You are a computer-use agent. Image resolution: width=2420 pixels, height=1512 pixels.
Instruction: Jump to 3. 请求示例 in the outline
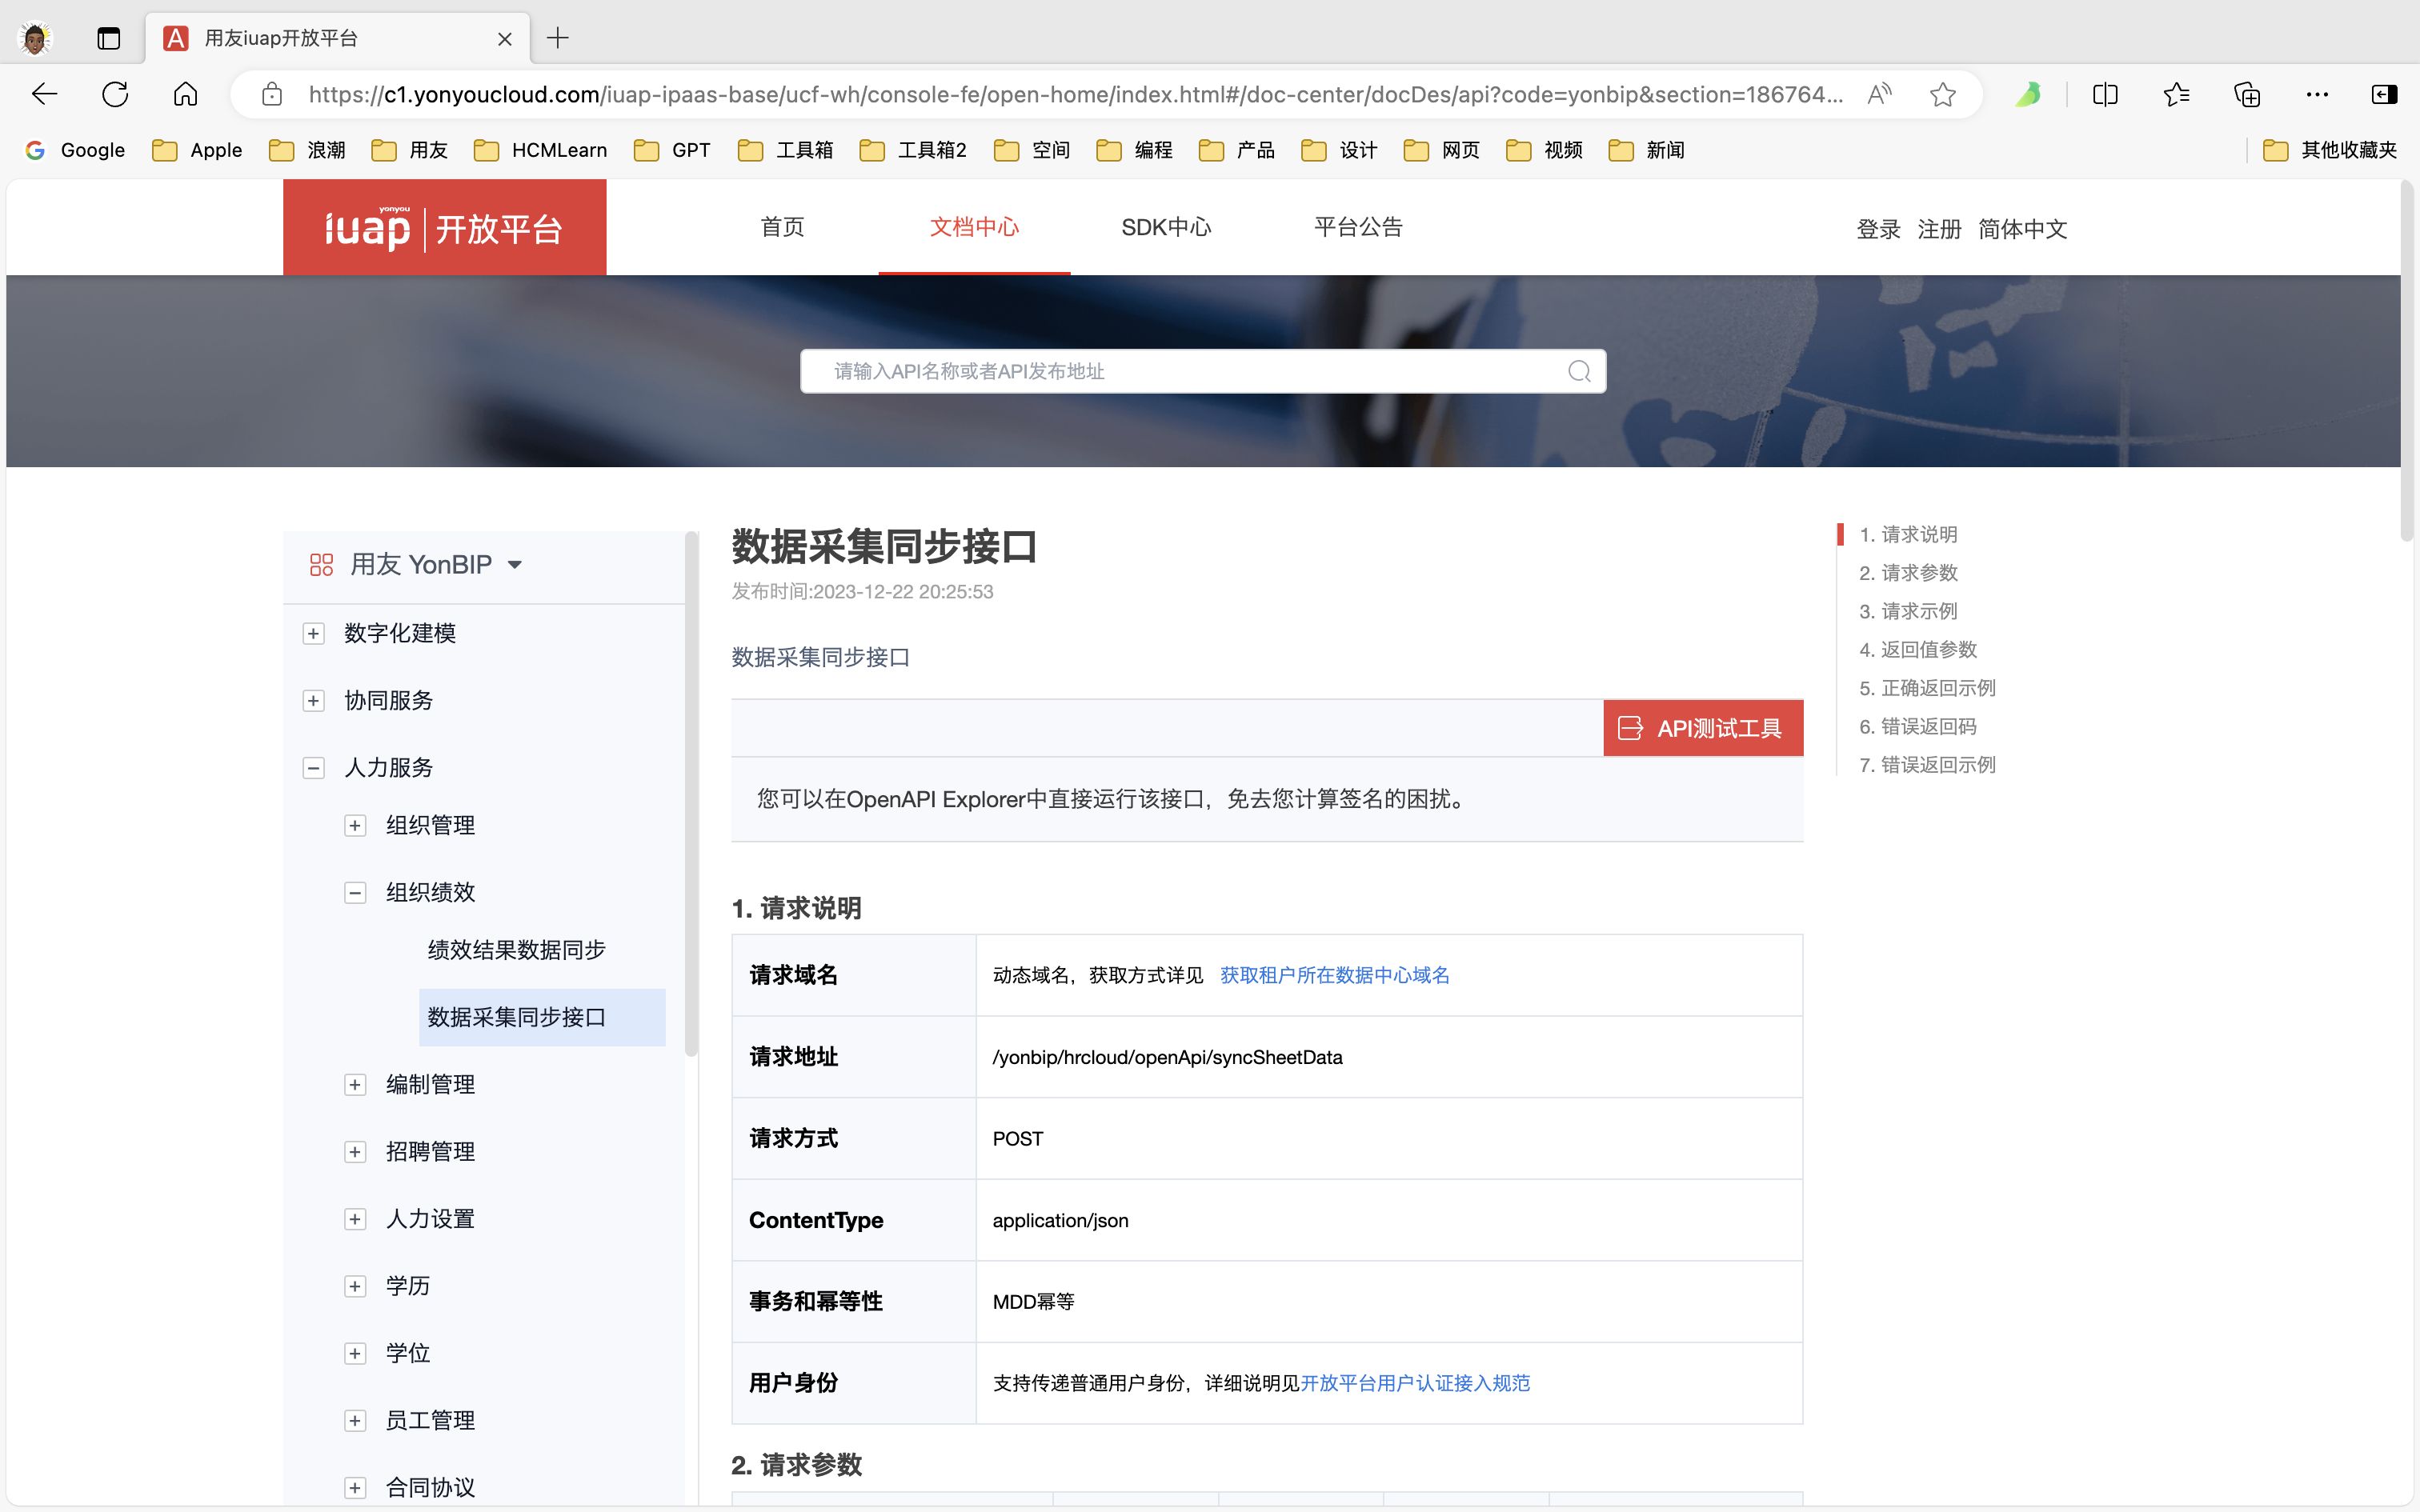click(1908, 611)
